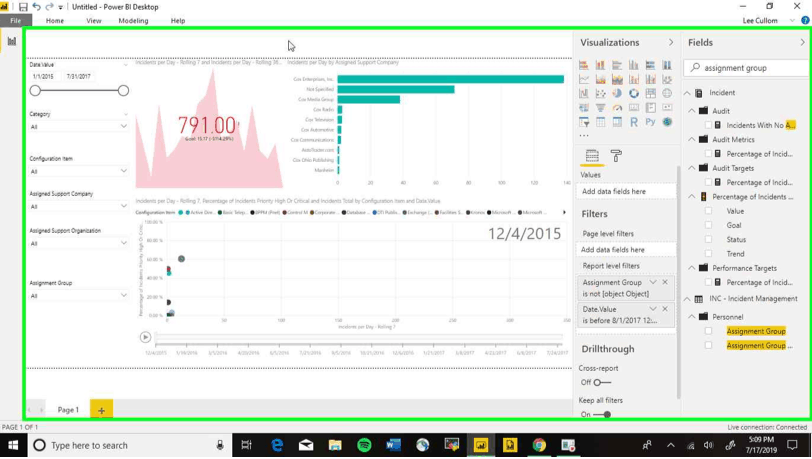Image resolution: width=812 pixels, height=459 pixels.
Task: Select the Ribbon chart visual
Action: (x=667, y=79)
